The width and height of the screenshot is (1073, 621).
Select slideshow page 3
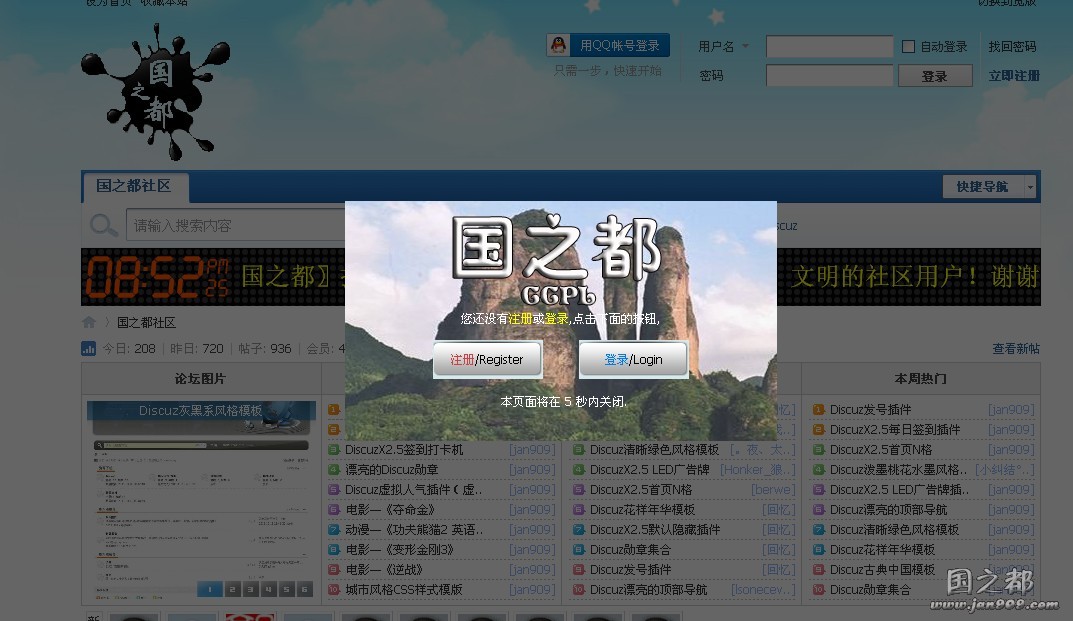pyautogui.click(x=250, y=590)
